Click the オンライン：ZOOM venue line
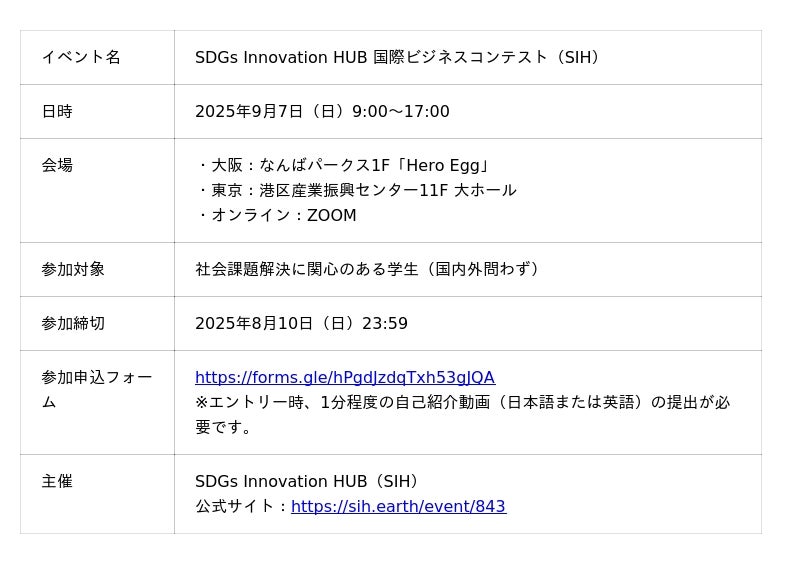 tap(277, 216)
